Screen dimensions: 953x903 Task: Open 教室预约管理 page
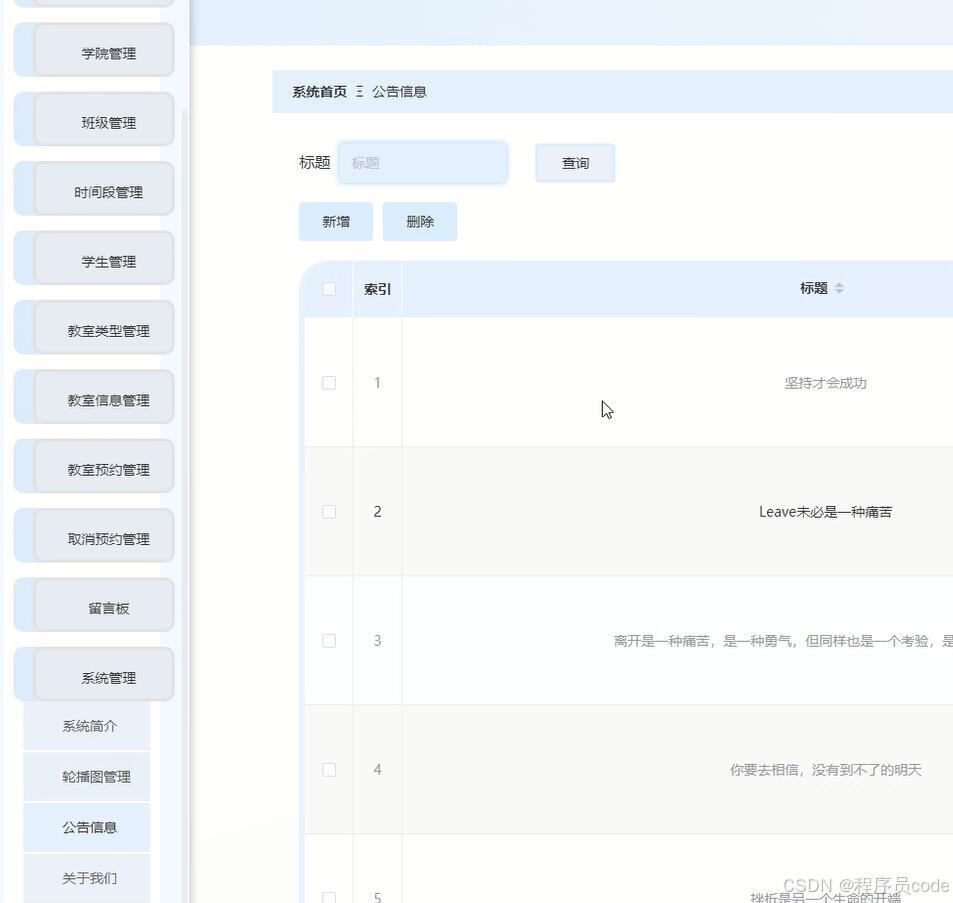pos(92,466)
